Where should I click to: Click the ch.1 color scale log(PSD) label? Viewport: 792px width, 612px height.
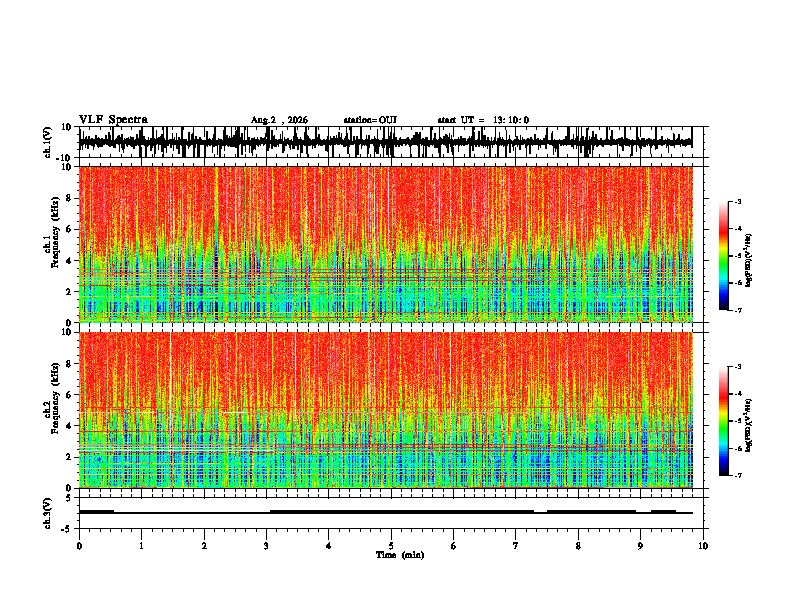pos(749,260)
